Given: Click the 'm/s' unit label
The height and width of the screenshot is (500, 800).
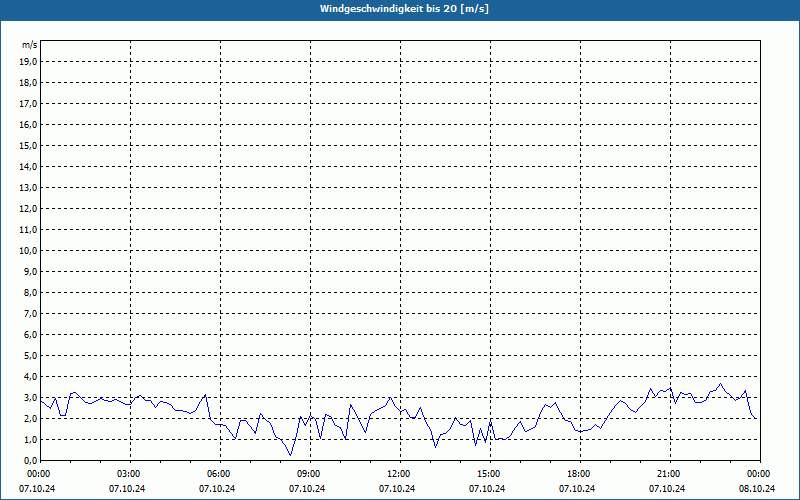Looking at the screenshot, I should pos(30,45).
